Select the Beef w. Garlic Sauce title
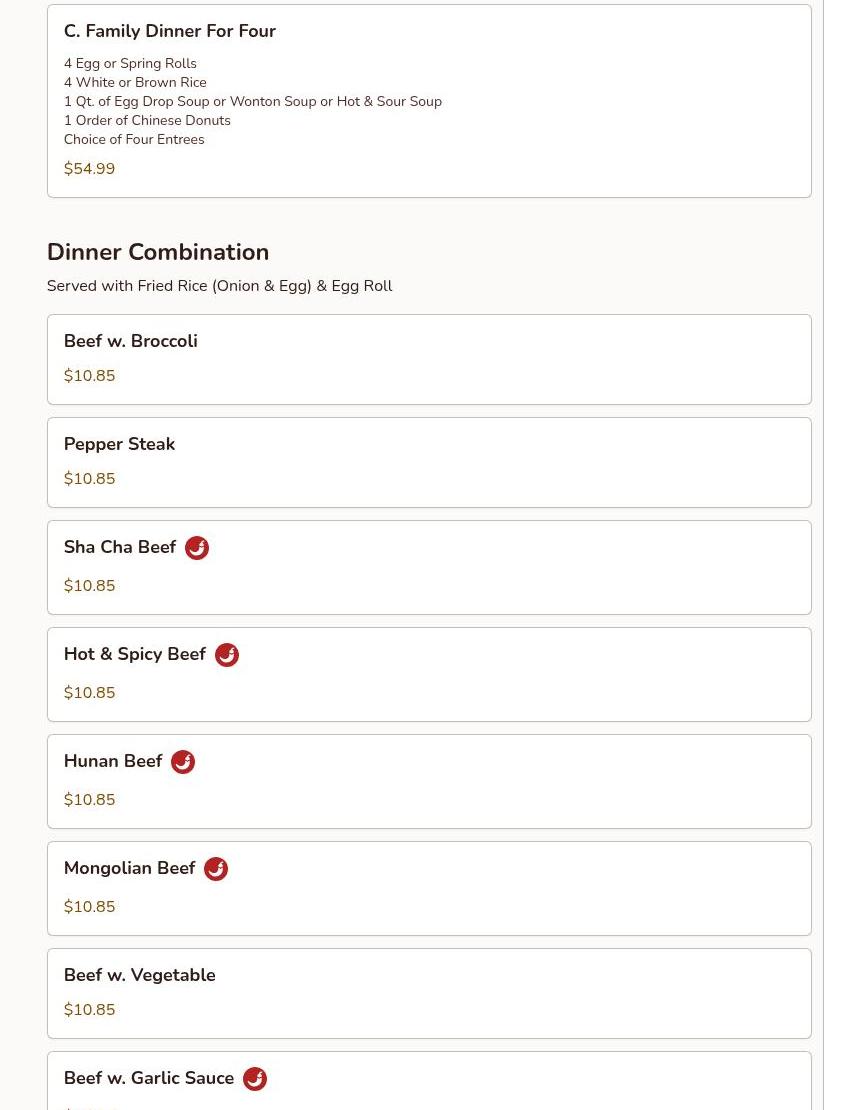844x1110 pixels. click(x=149, y=1078)
